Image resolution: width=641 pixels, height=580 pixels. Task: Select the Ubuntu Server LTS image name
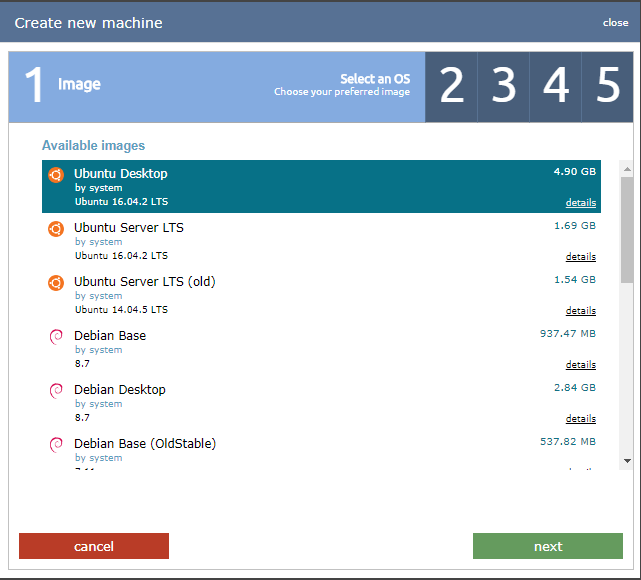tap(129, 228)
